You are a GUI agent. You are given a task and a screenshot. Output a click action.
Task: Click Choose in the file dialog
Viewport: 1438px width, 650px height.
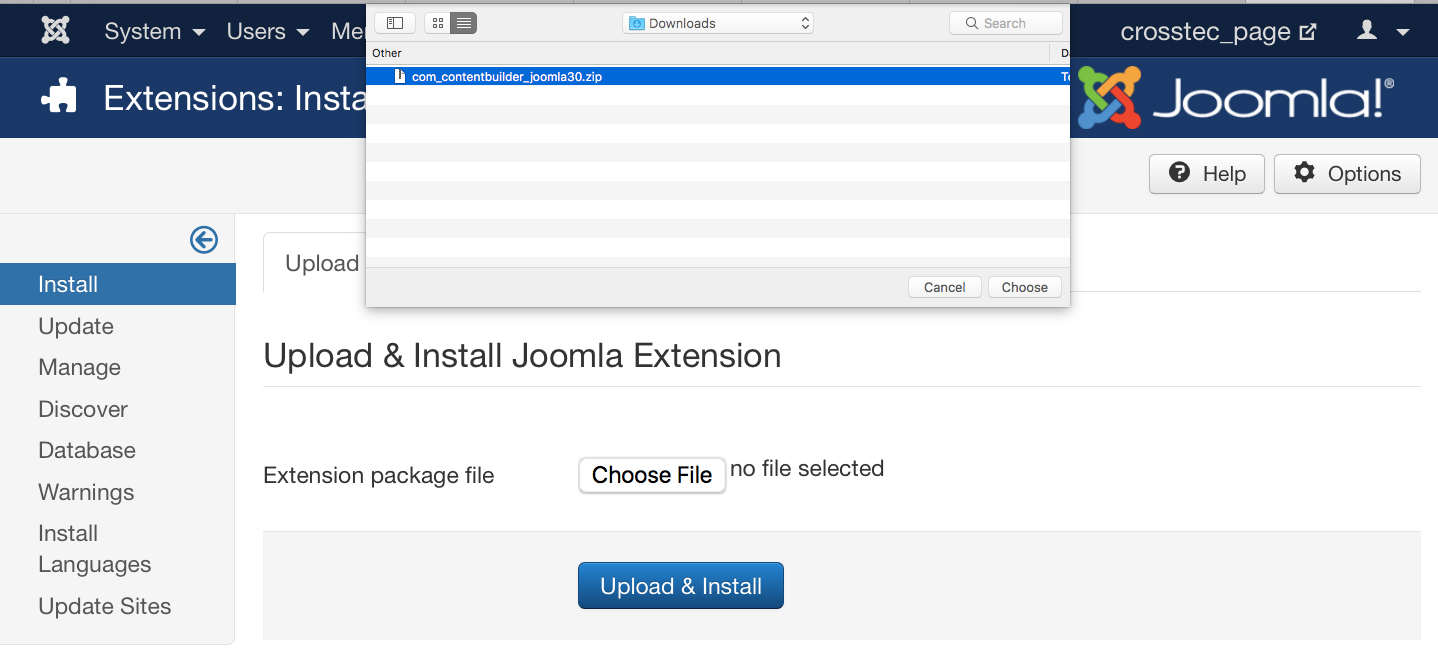(x=1025, y=287)
